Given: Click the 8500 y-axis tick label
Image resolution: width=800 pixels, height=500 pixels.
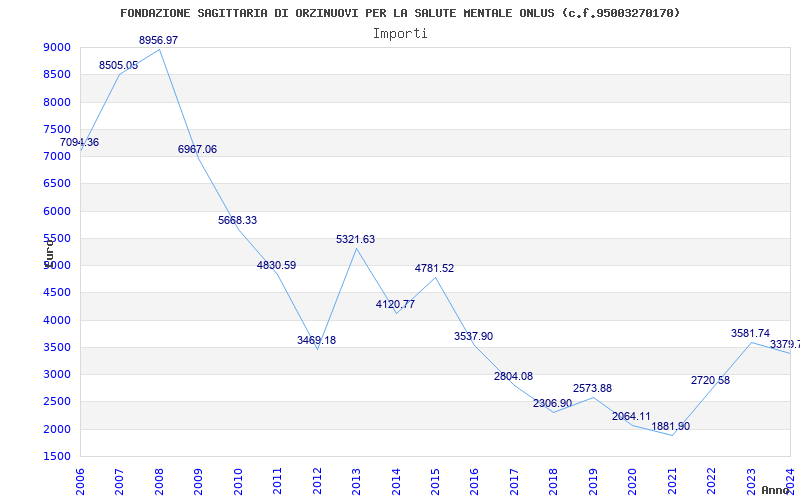Looking at the screenshot, I should tap(56, 74).
